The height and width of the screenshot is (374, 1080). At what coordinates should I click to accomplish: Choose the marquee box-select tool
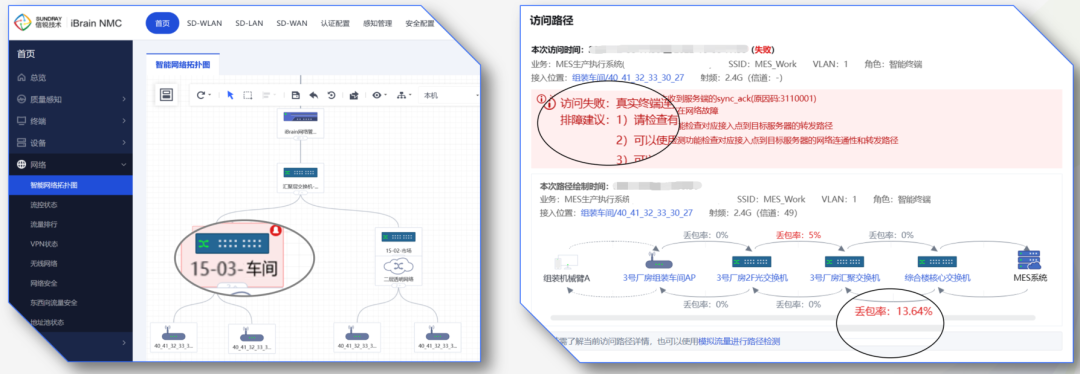pyautogui.click(x=248, y=96)
